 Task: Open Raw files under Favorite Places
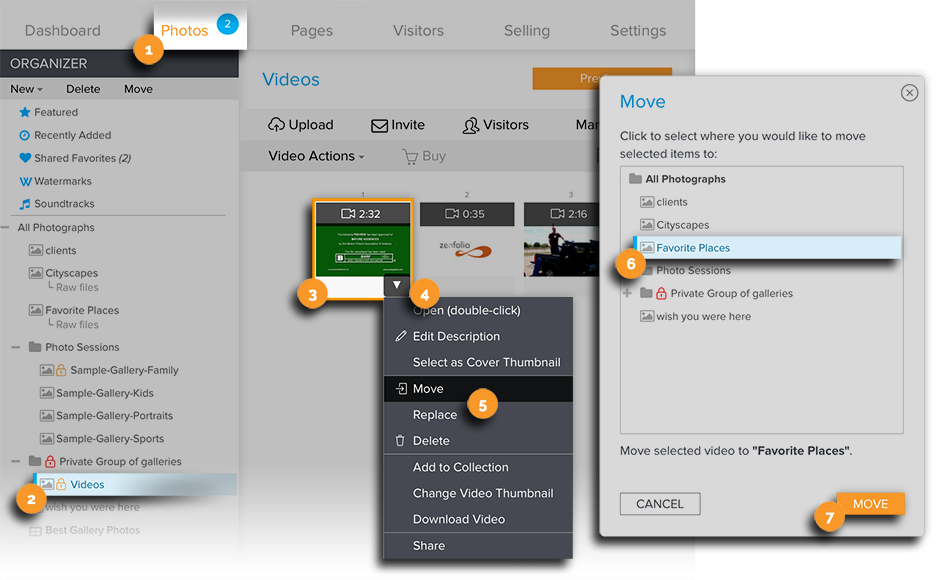pos(77,325)
